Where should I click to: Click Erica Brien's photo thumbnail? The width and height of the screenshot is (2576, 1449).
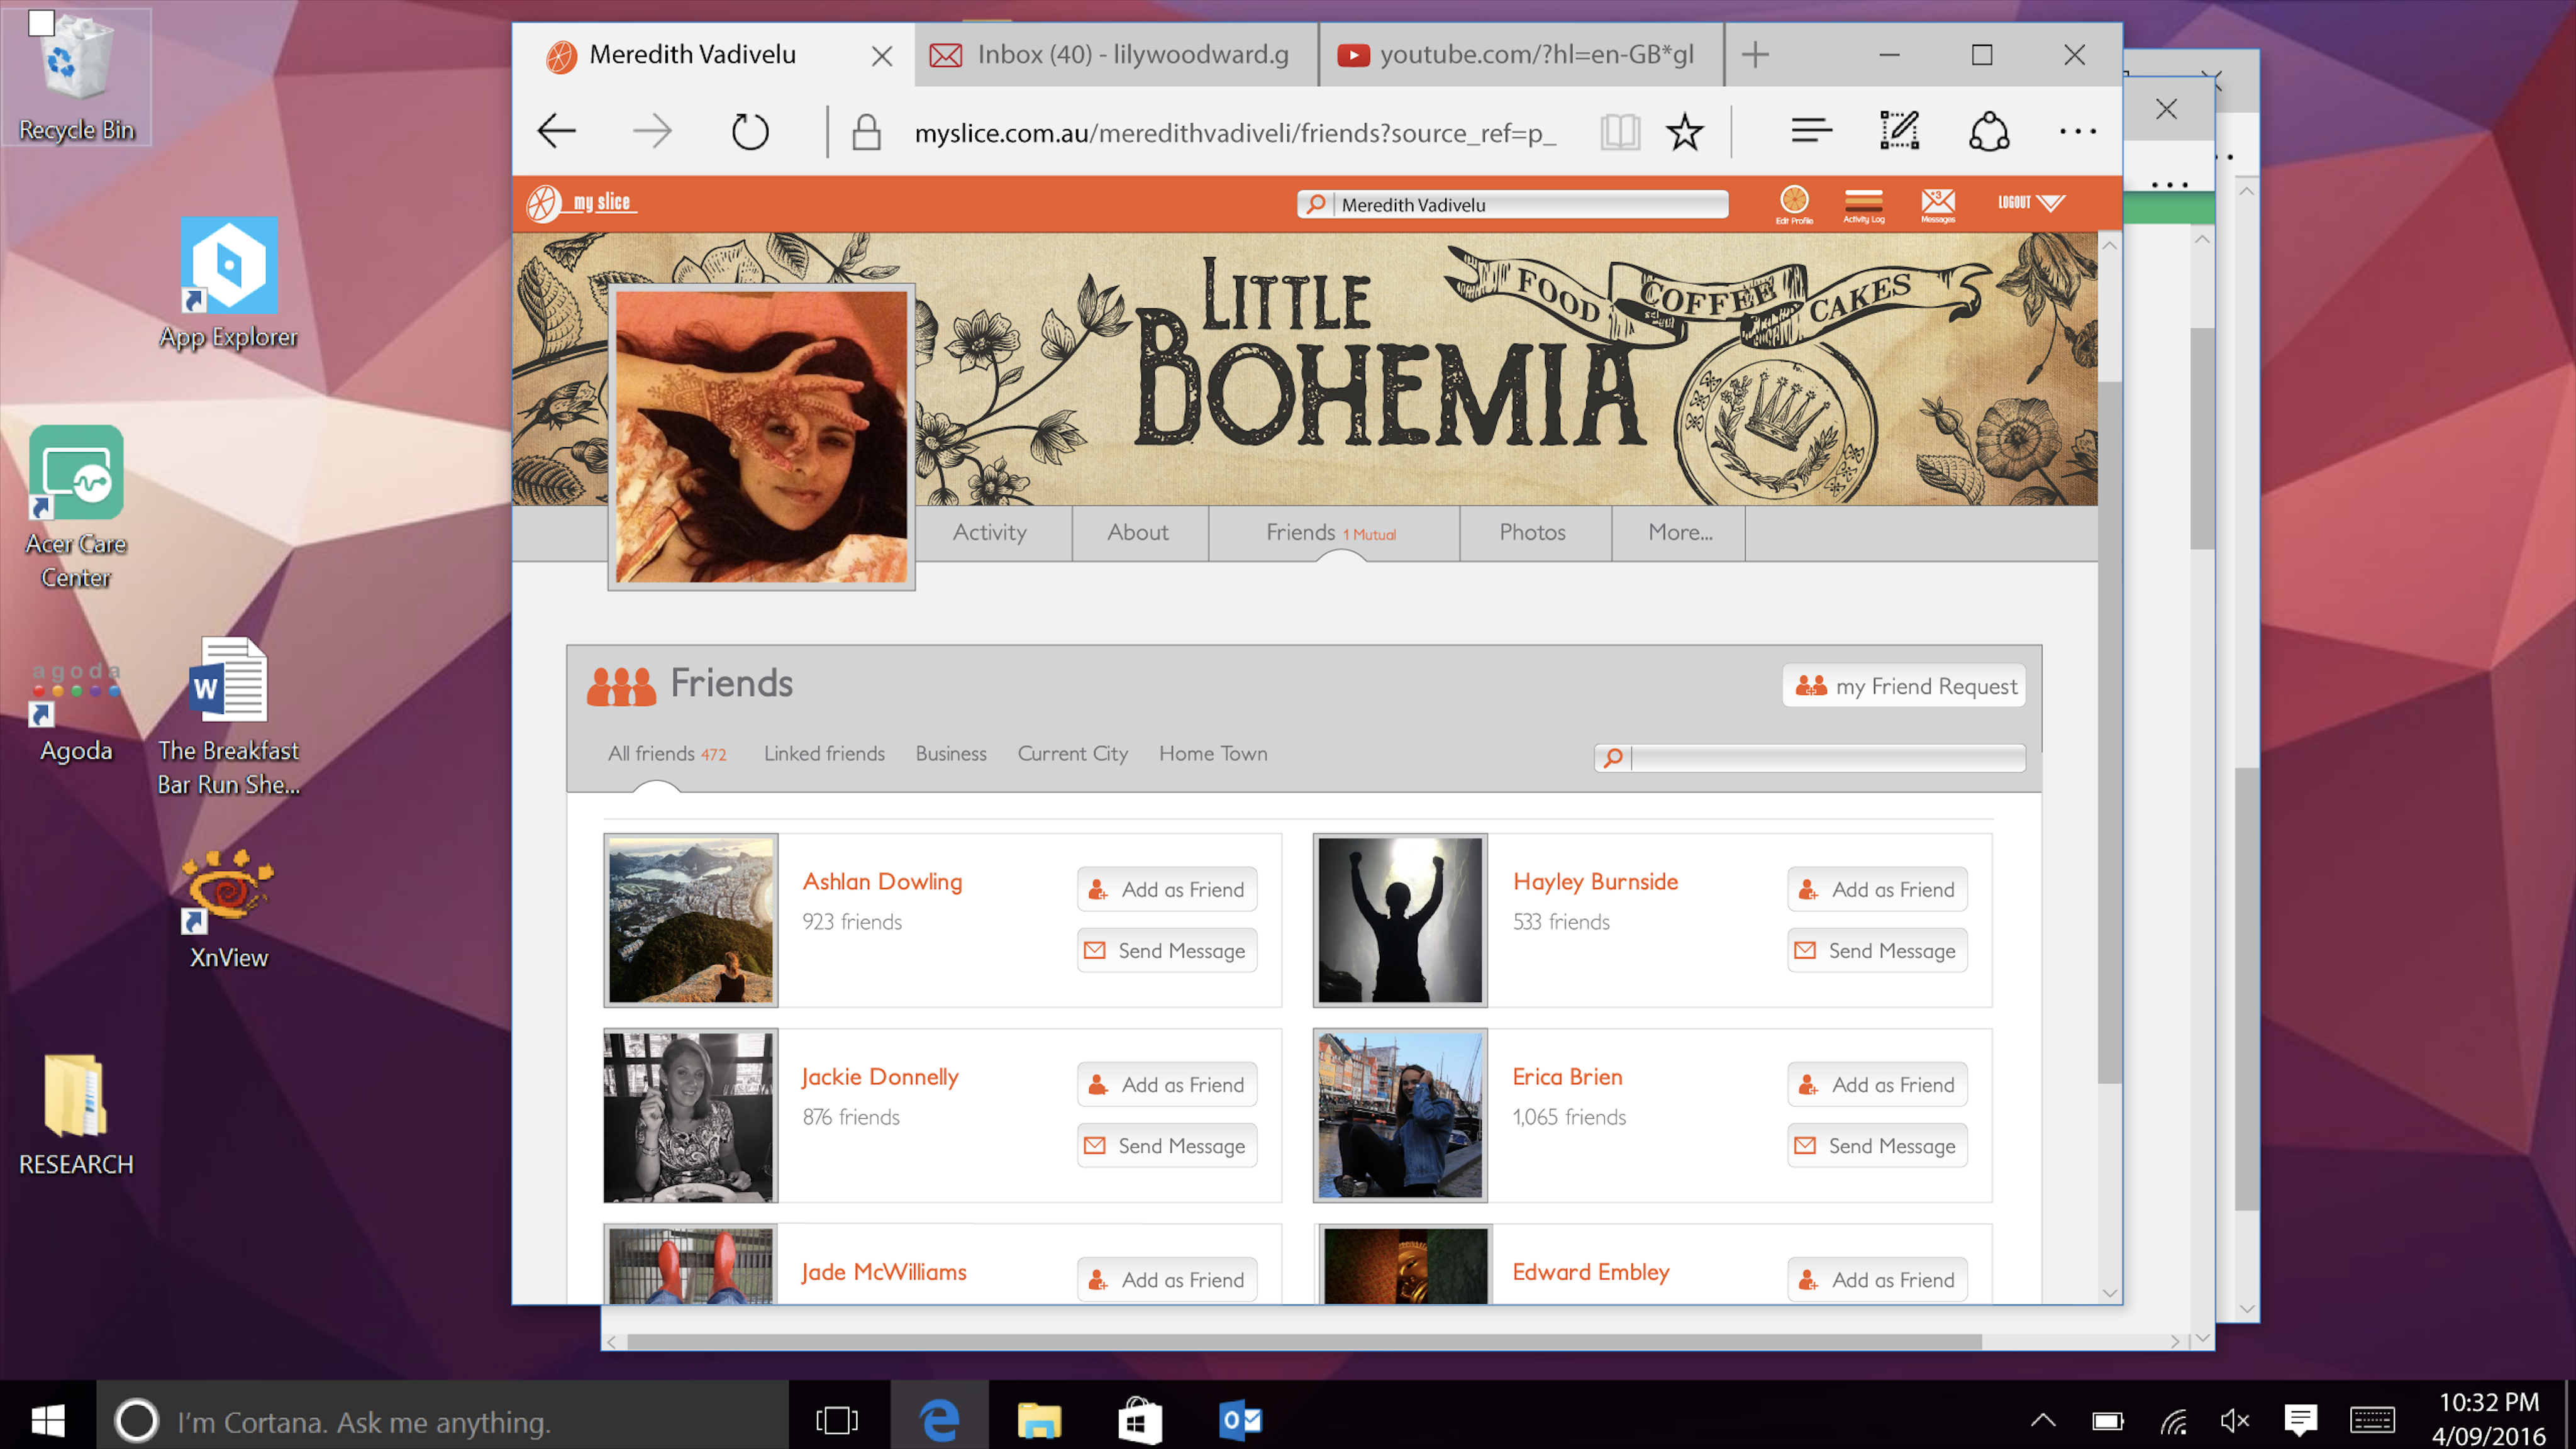coord(1400,1115)
